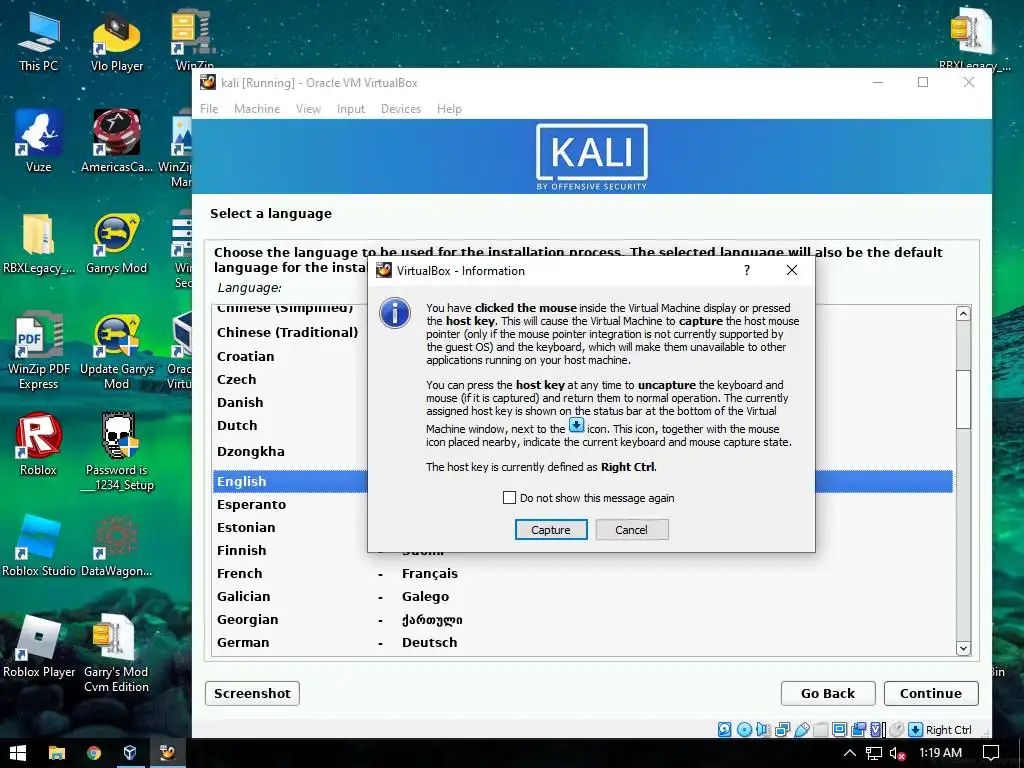Click the kali VM taskbar button
This screenshot has width=1024, height=768.
[168, 753]
